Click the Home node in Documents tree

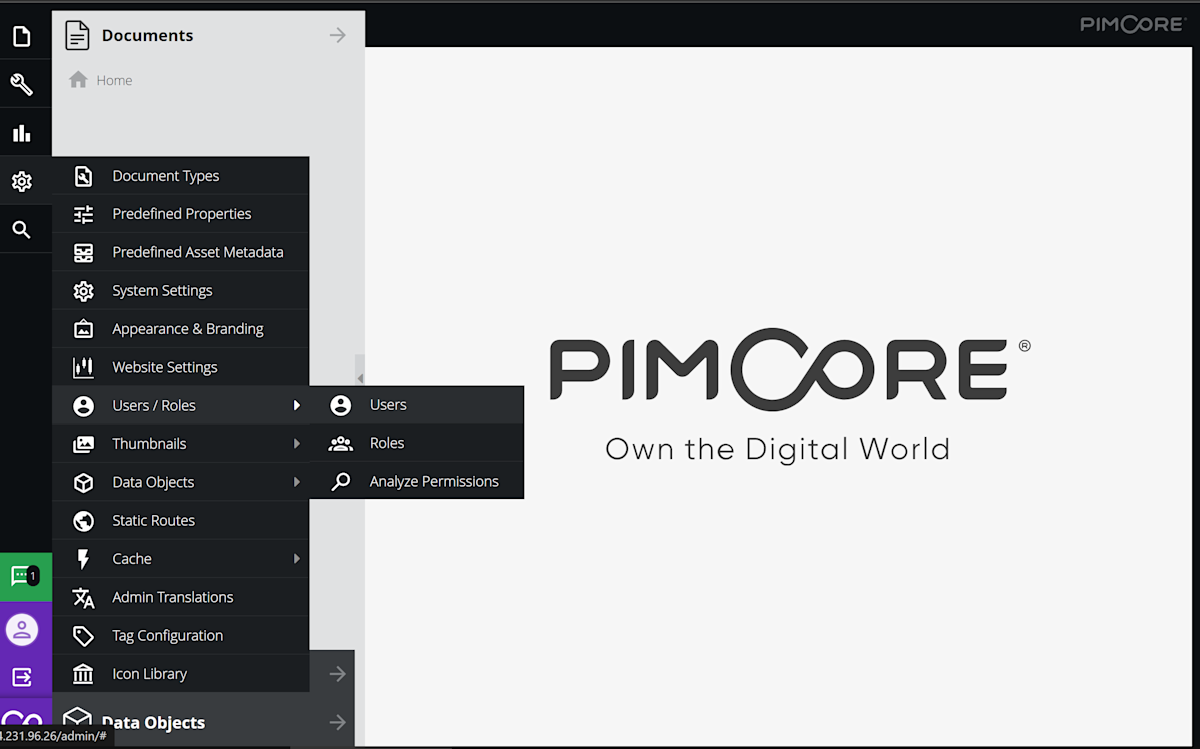(x=114, y=80)
